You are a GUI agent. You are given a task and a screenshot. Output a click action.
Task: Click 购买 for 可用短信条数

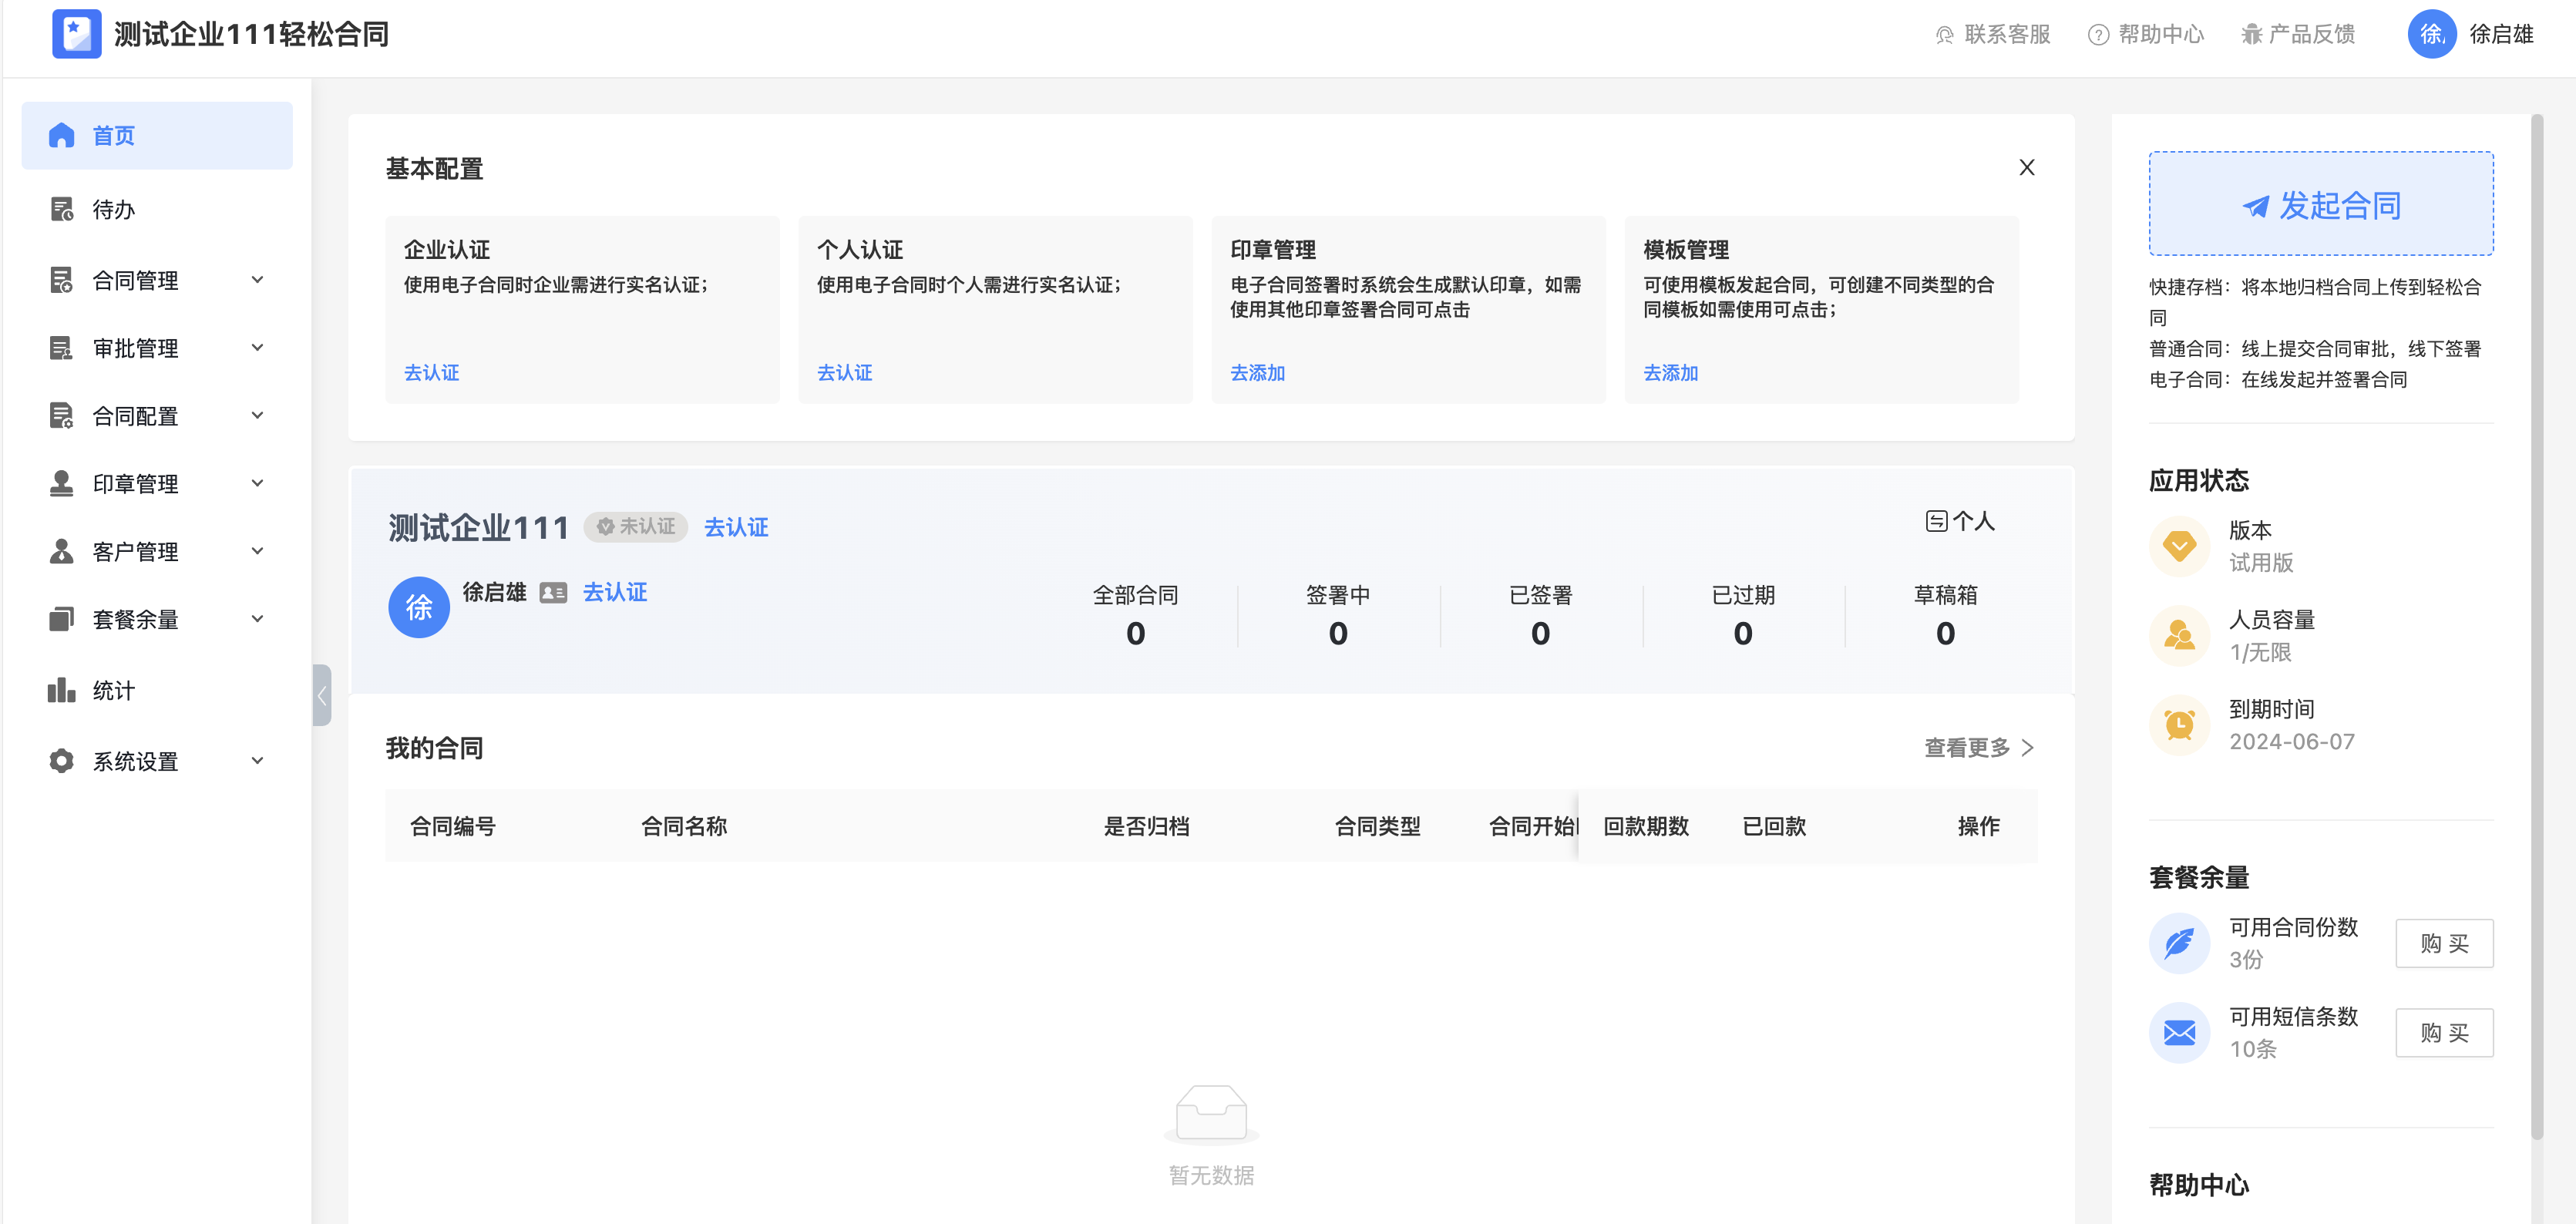2444,1032
